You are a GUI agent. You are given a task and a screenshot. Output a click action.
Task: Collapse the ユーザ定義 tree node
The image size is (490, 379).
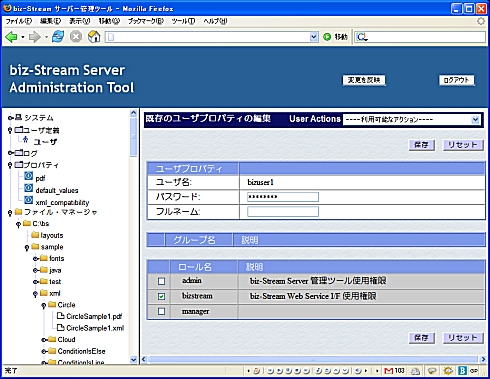tap(10, 130)
